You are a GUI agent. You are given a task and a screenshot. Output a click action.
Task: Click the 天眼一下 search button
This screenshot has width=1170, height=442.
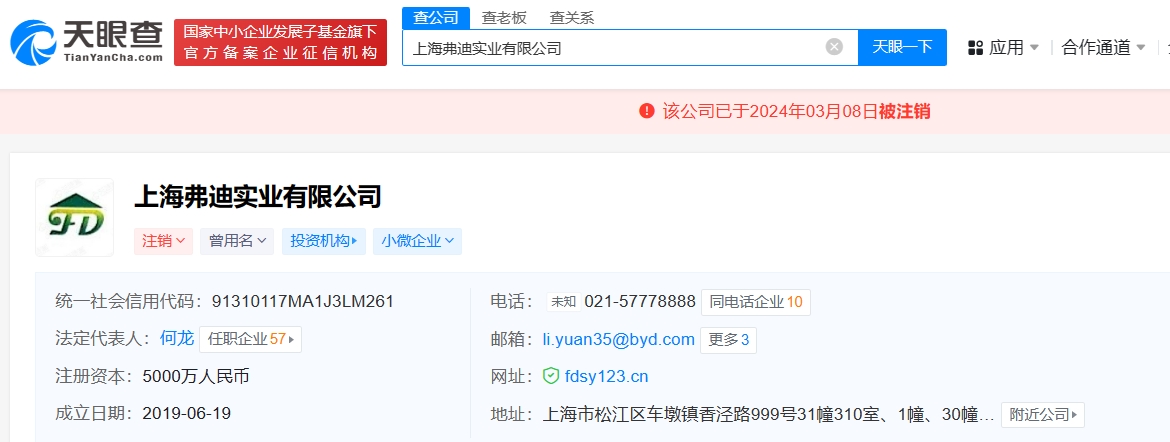click(902, 47)
